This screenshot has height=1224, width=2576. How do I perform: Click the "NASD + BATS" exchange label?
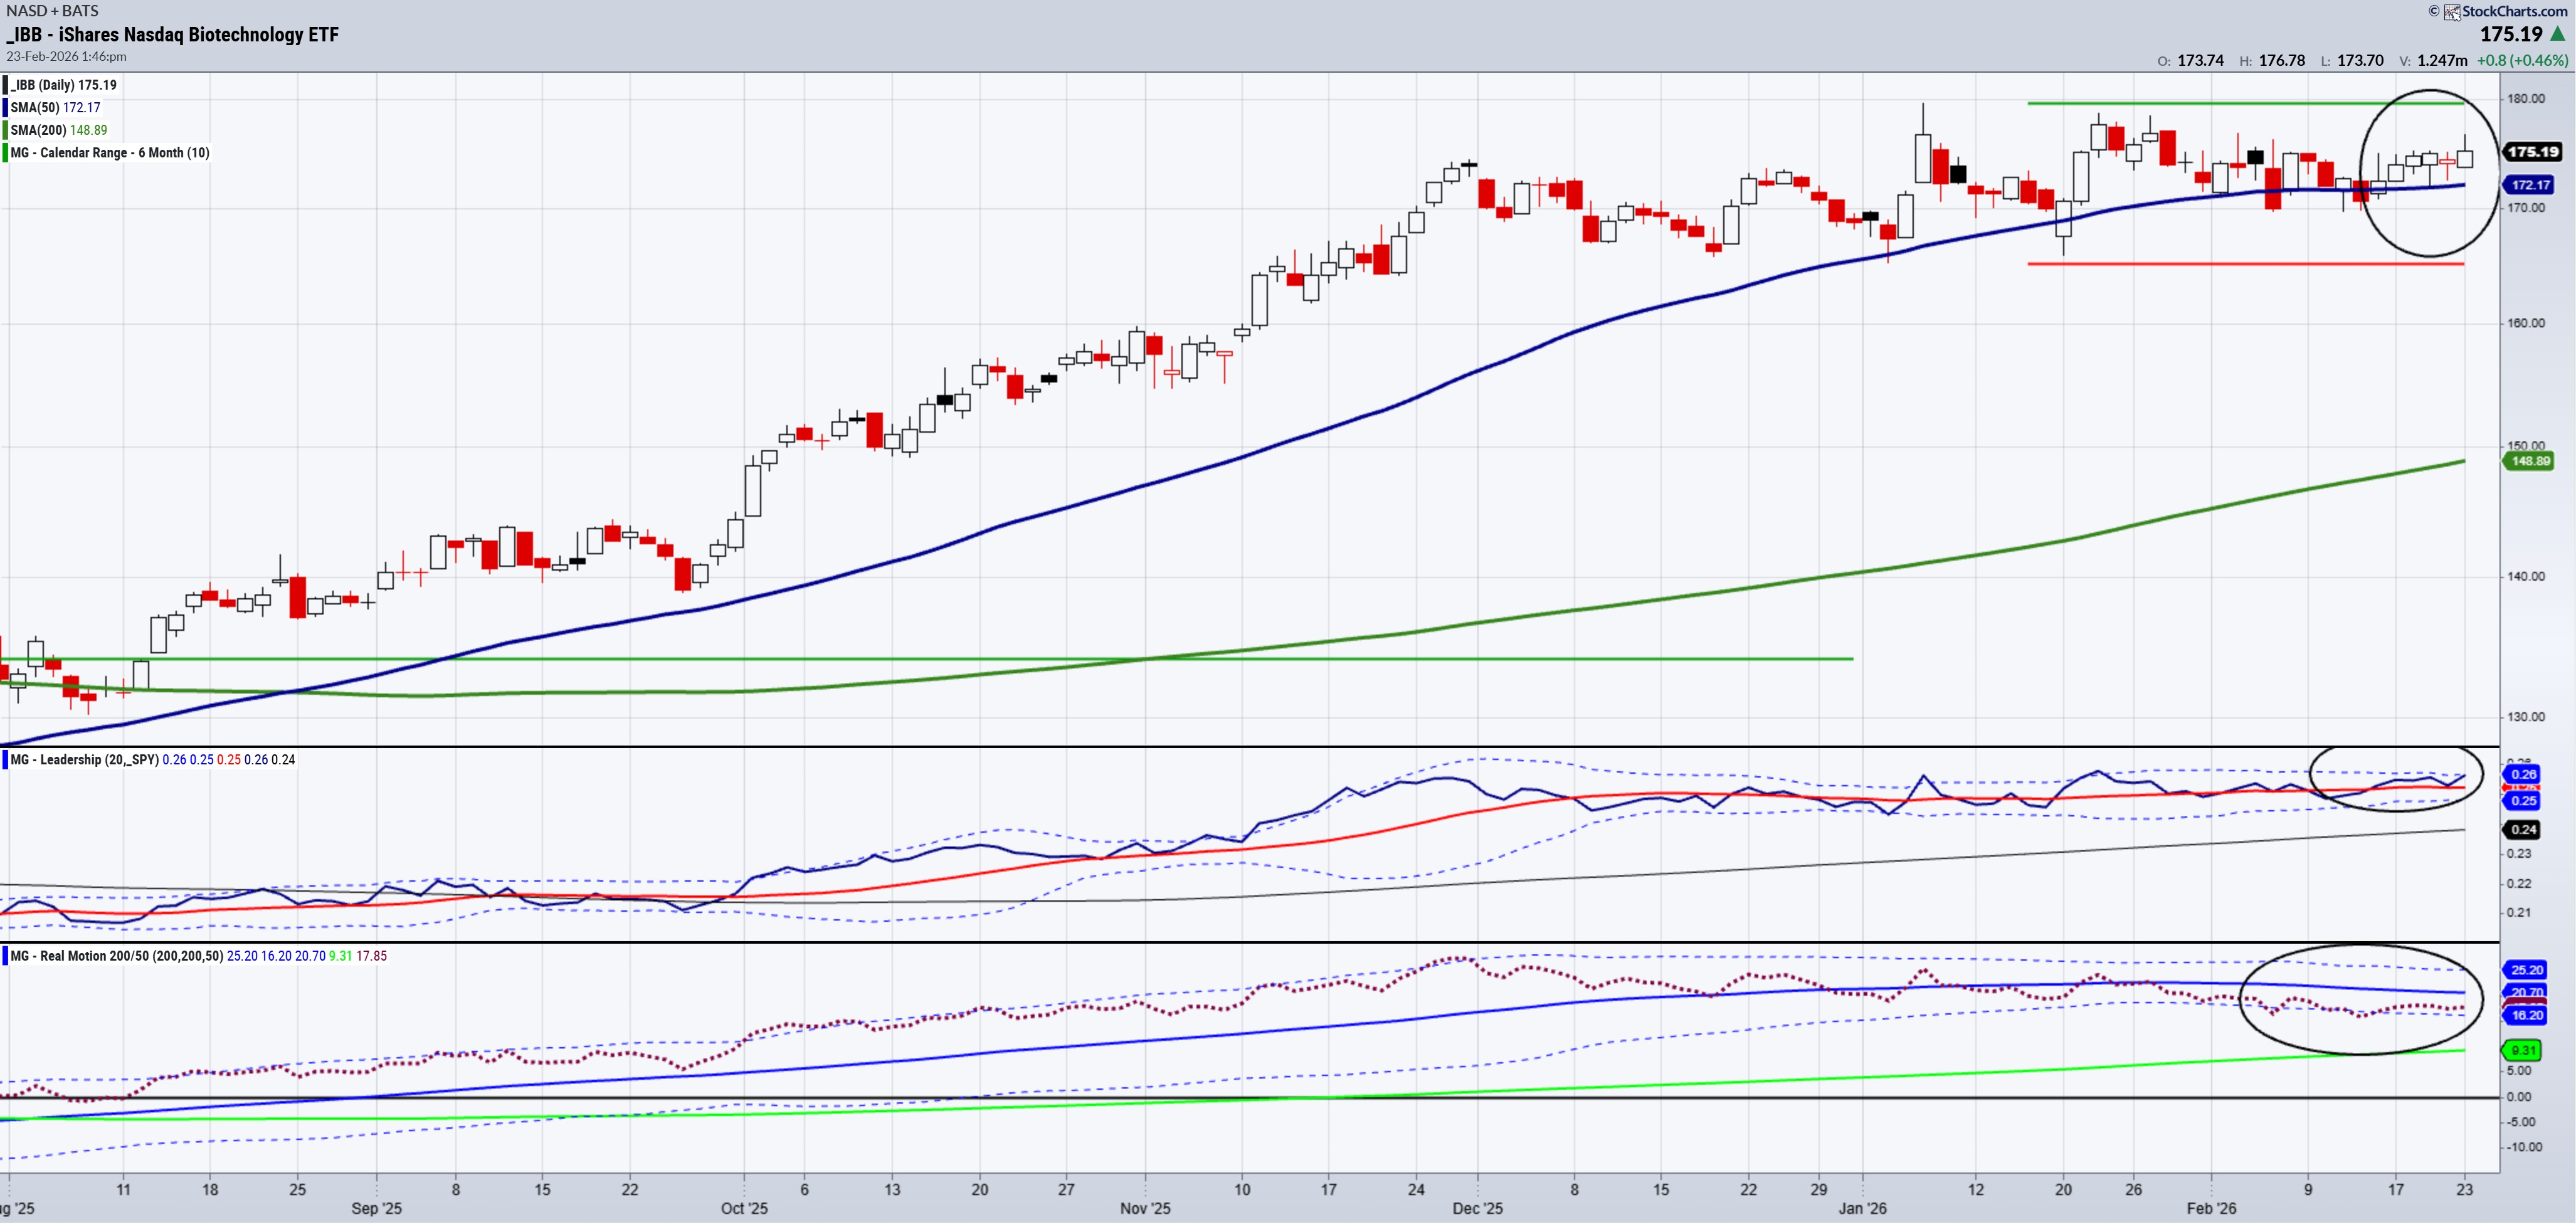click(x=52, y=11)
